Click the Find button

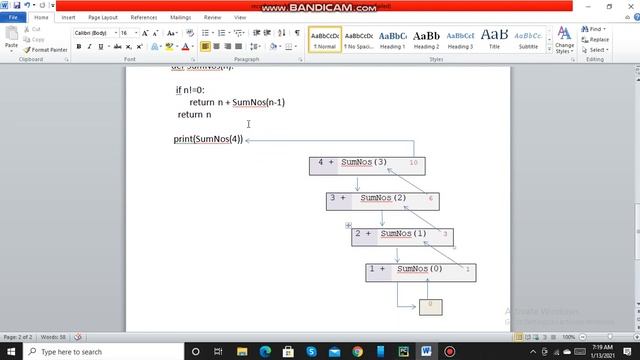tap(594, 29)
